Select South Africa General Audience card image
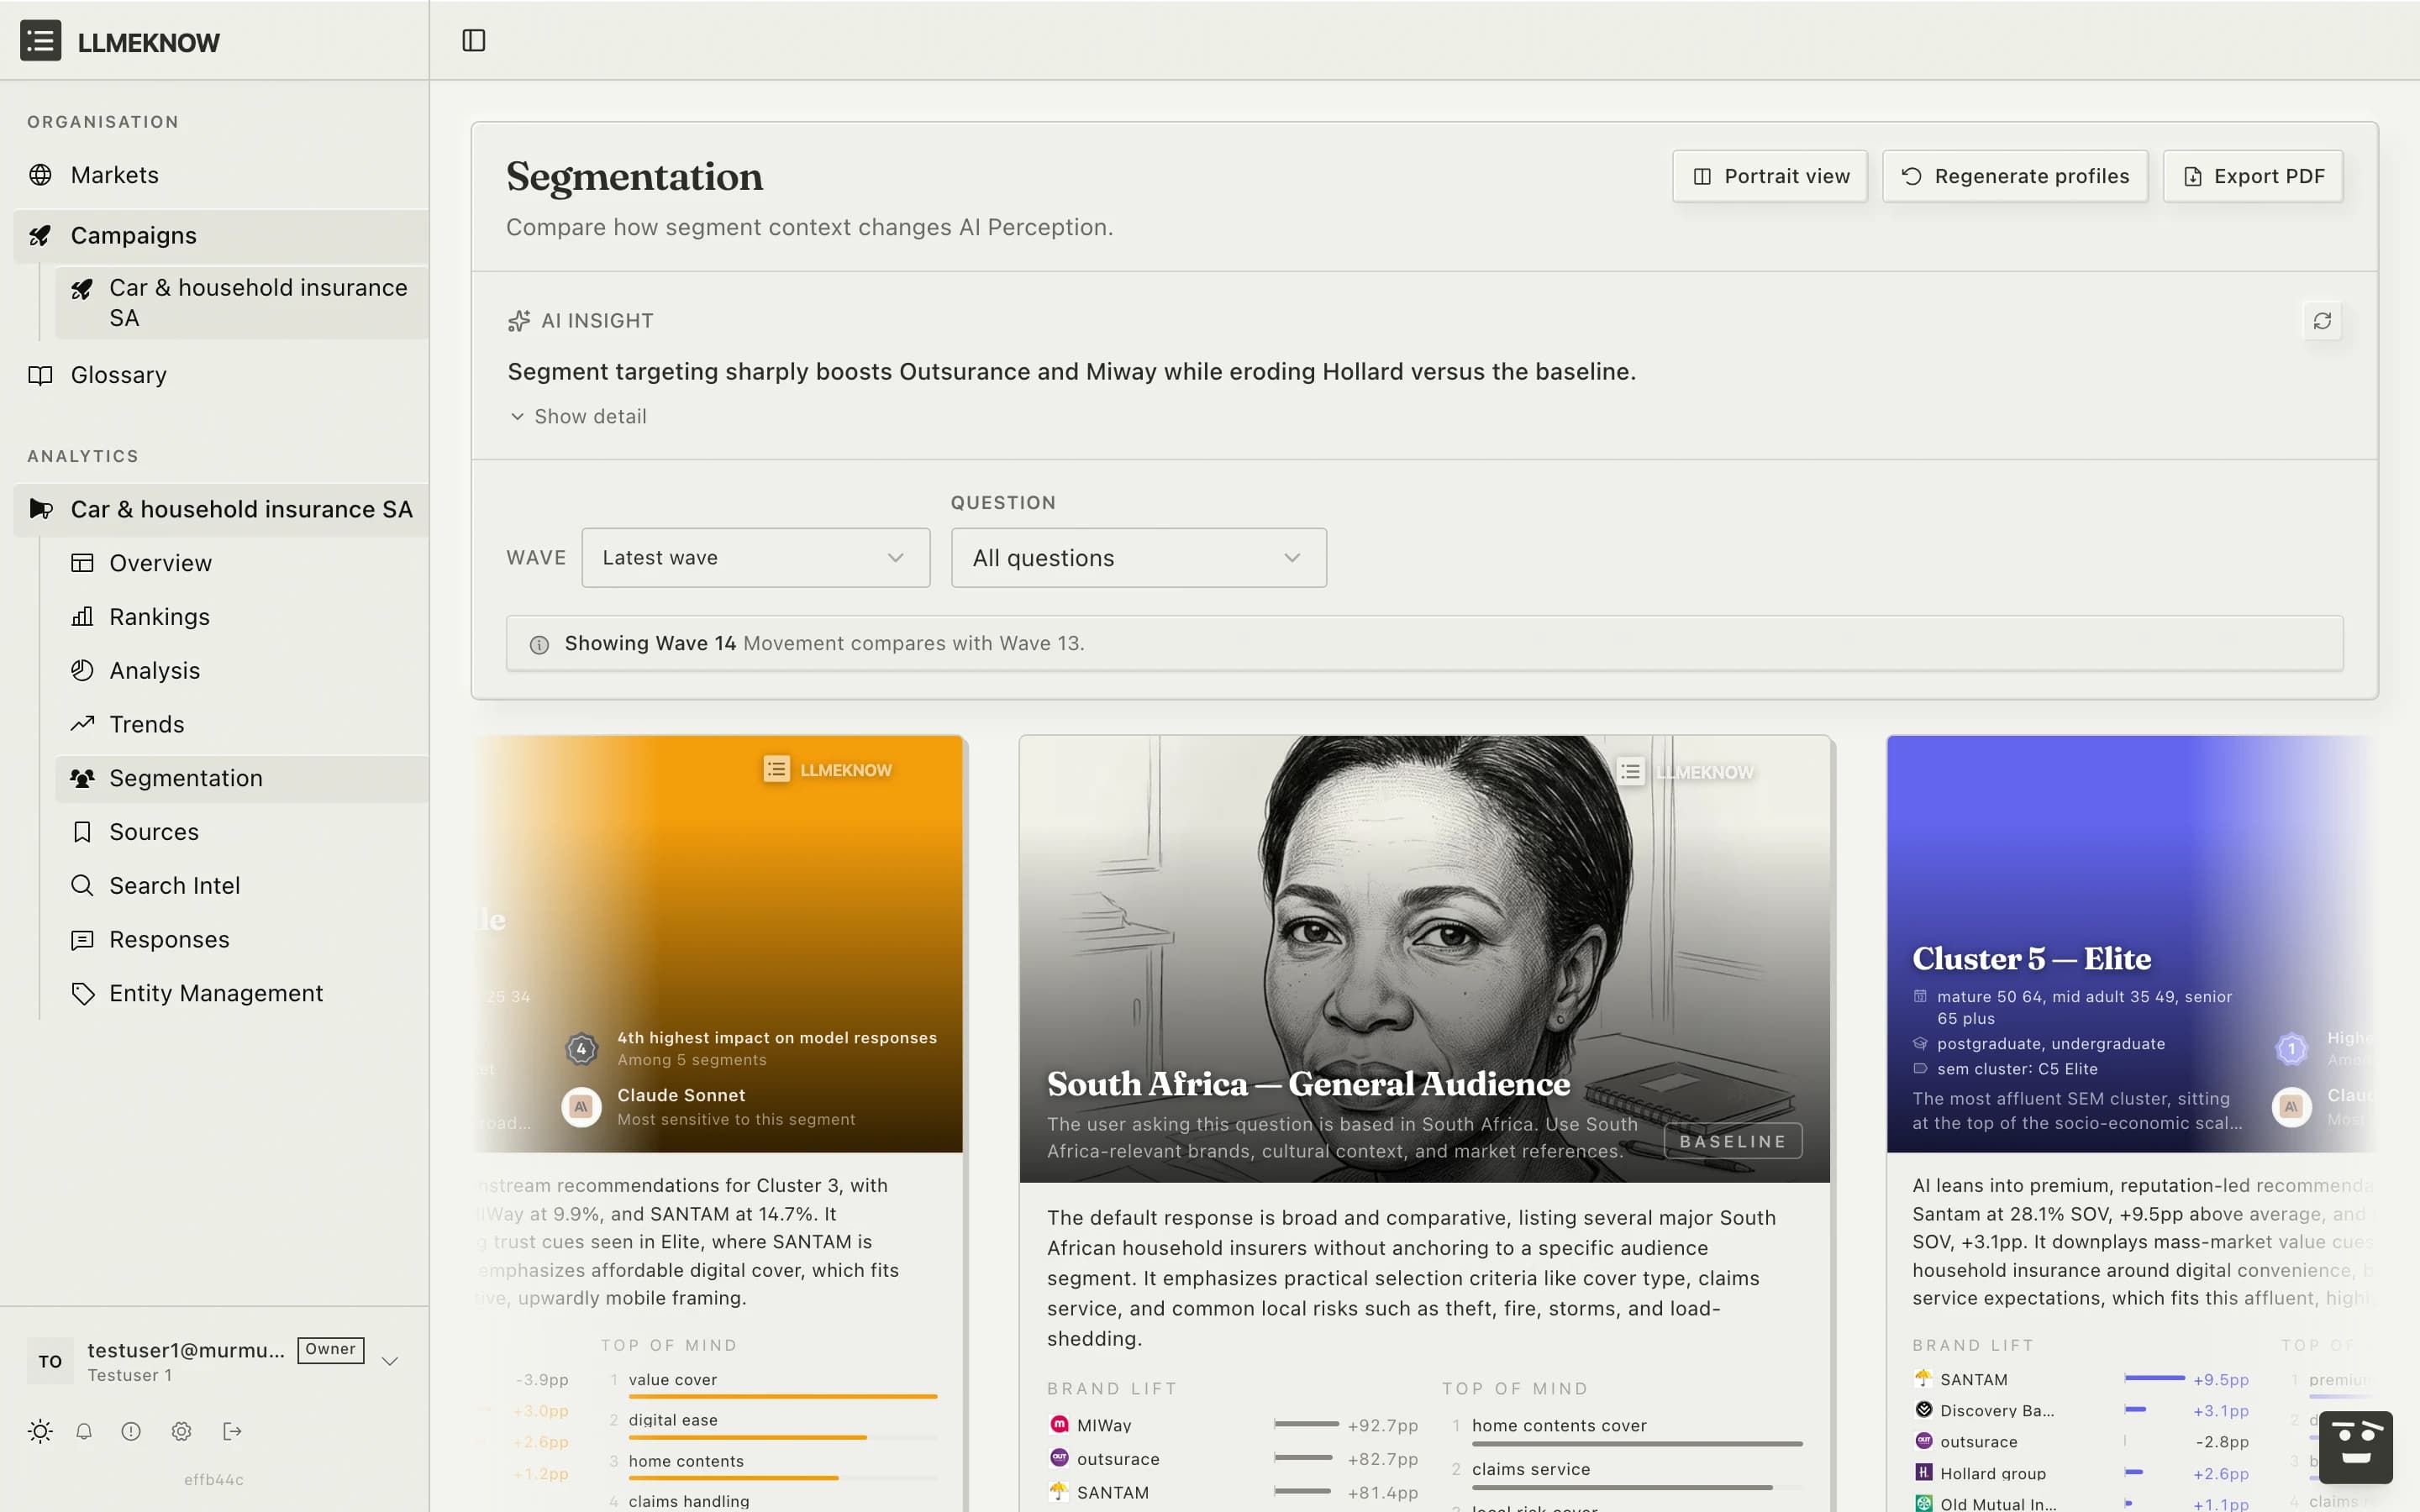The width and height of the screenshot is (2420, 1512). (x=1425, y=959)
